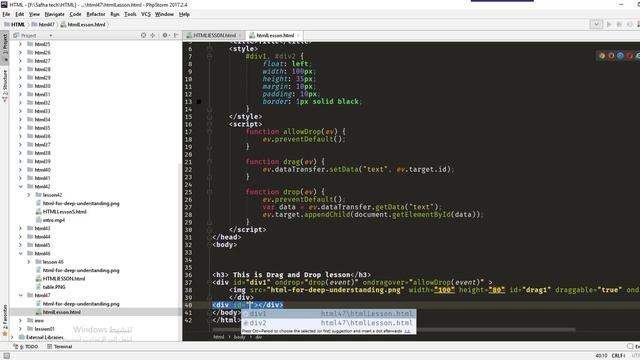
Task: Collapse the html42 folder
Action: [x=20, y=187]
